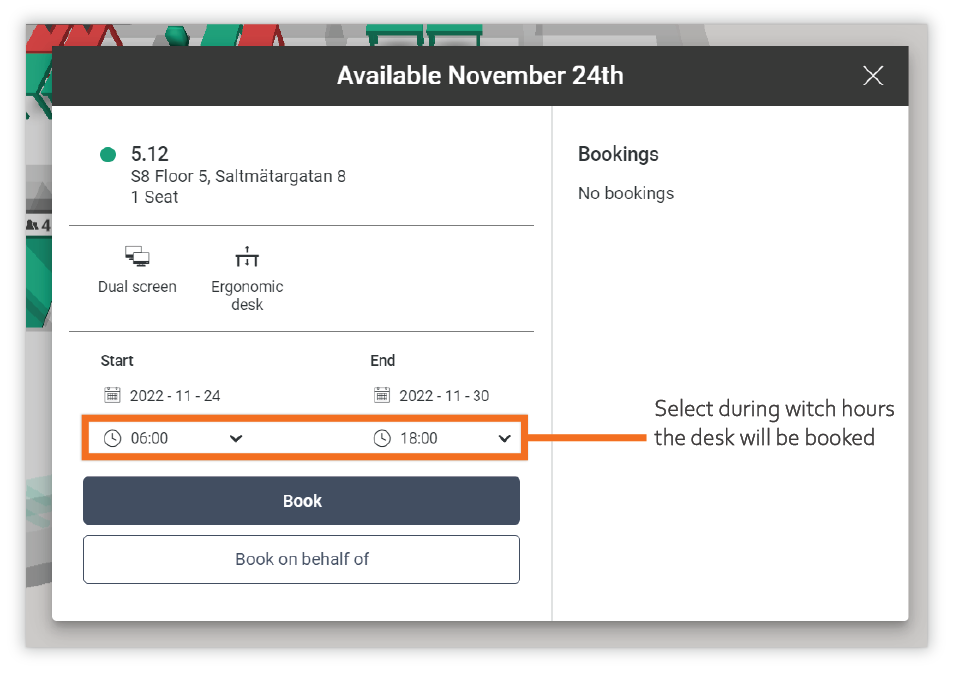Expand the 06:00 start time dropdown
Image resolution: width=955 pixels, height=677 pixels.
click(x=236, y=438)
